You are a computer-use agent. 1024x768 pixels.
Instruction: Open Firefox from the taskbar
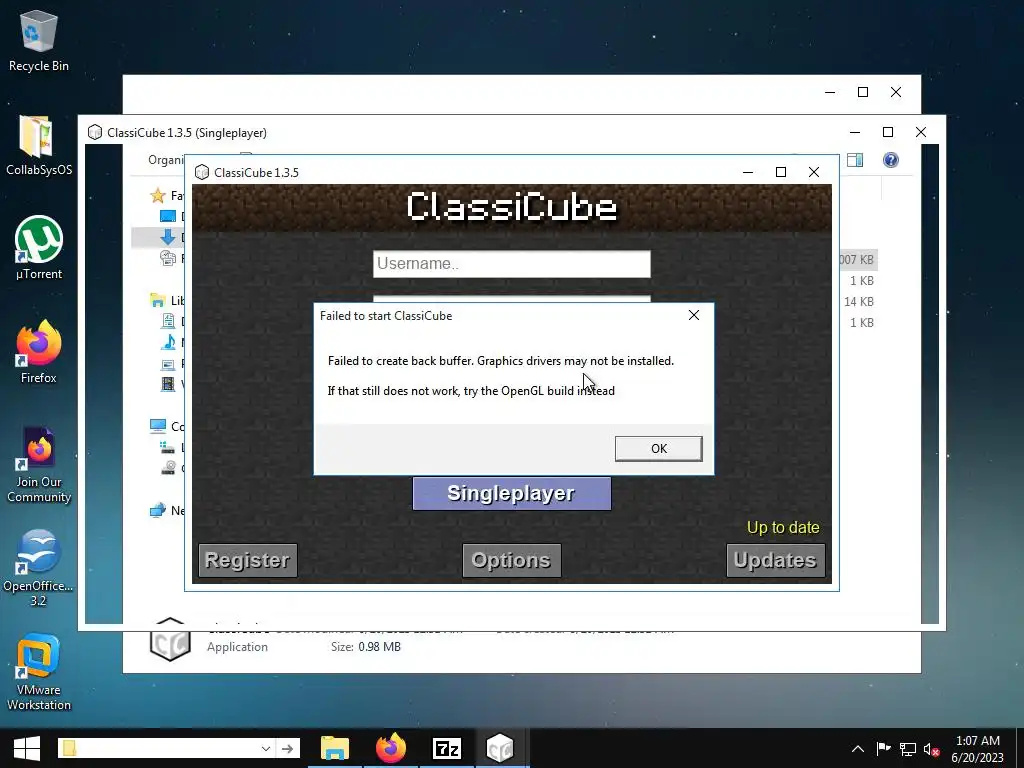391,748
